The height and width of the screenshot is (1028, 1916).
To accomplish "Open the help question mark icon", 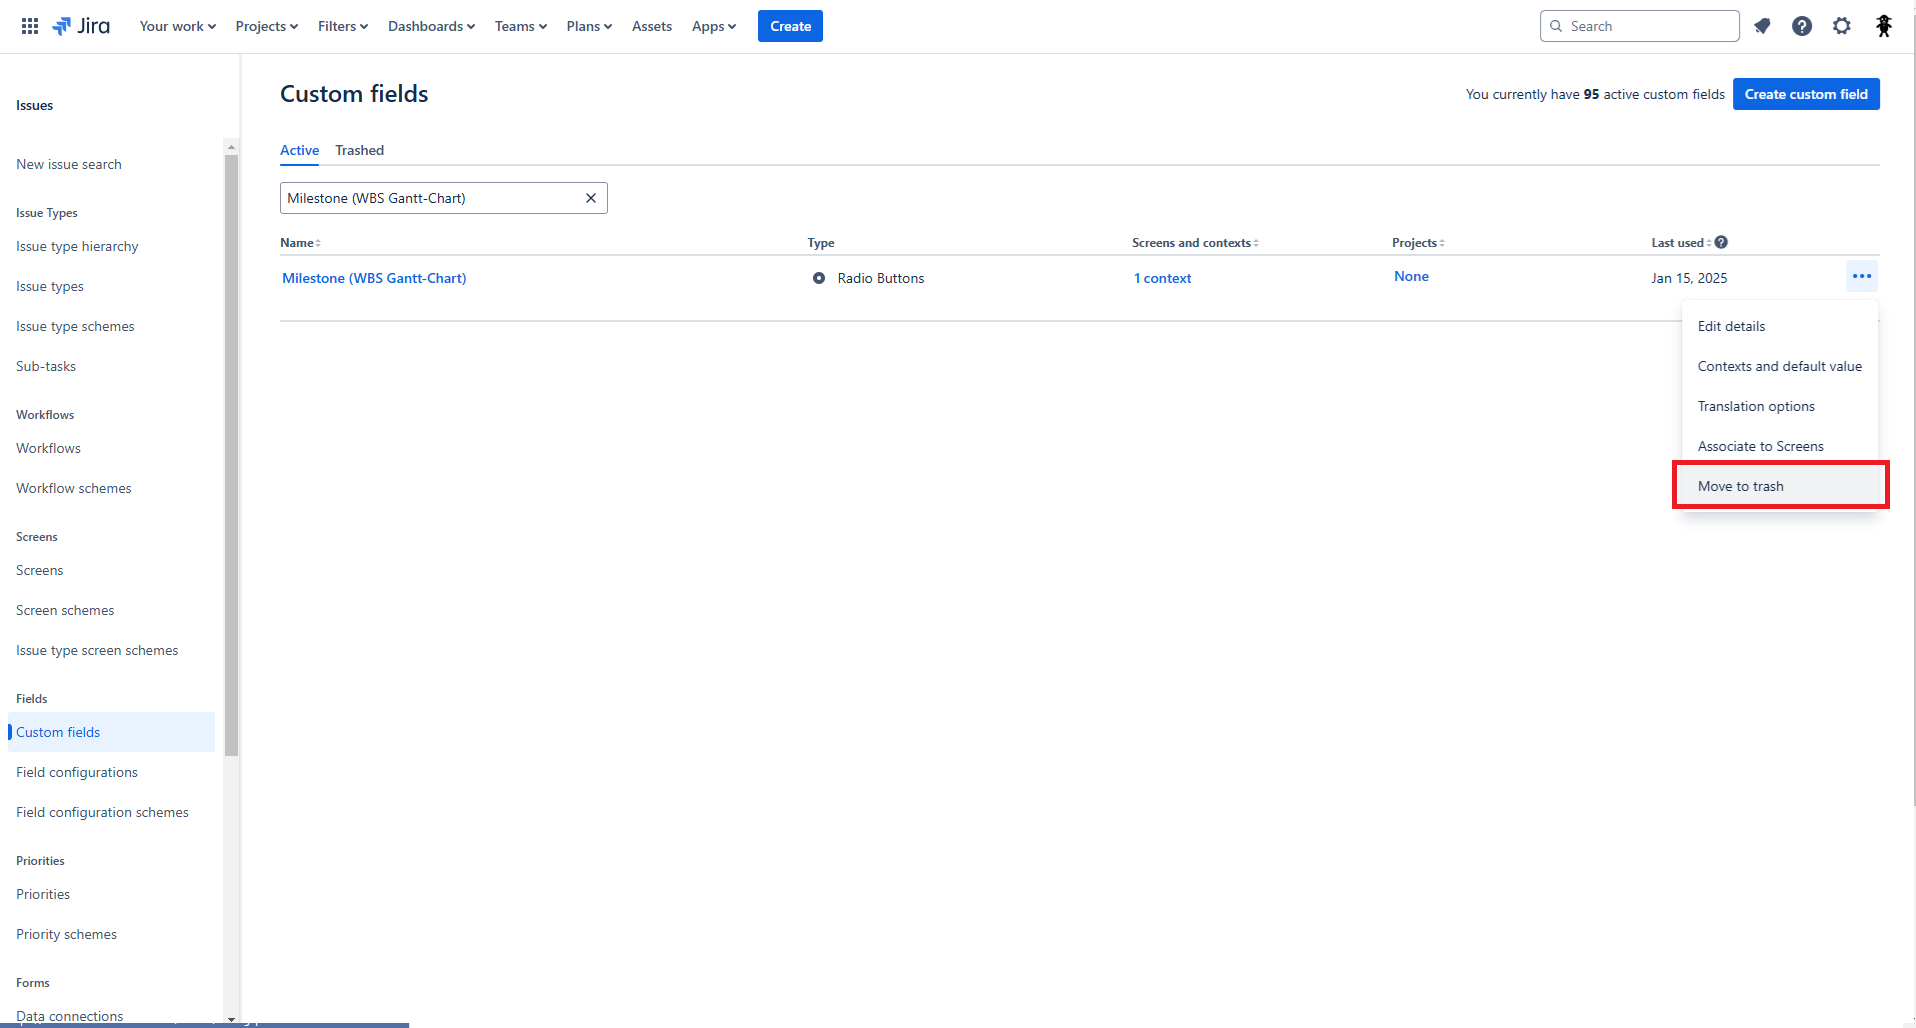I will click(1802, 26).
